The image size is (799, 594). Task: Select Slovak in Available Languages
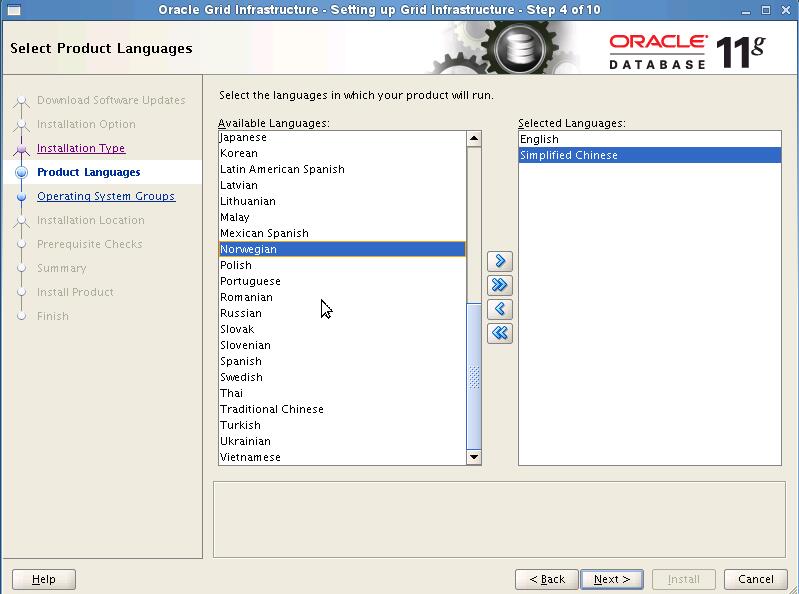[x=342, y=330]
